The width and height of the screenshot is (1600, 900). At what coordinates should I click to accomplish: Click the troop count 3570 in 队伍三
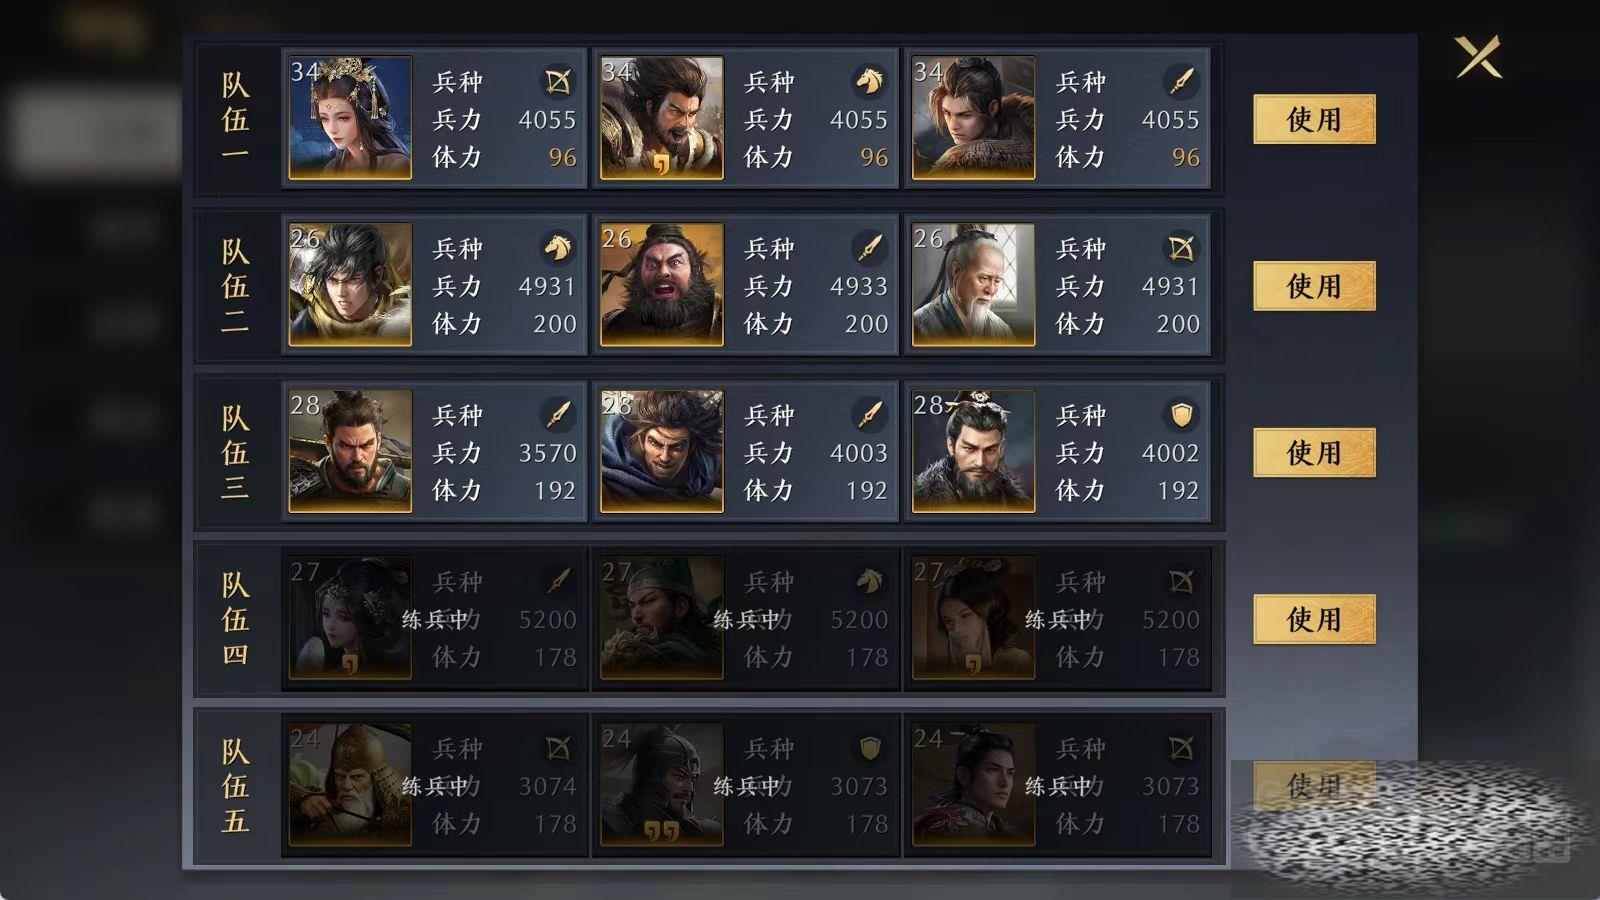547,453
